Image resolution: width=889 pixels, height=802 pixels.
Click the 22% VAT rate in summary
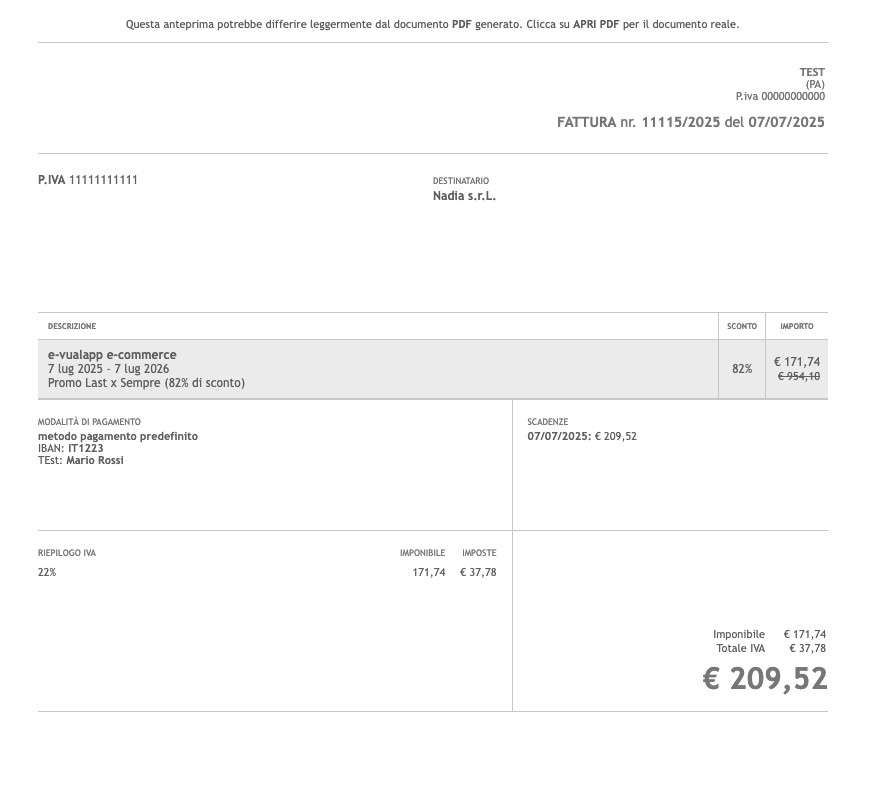(x=47, y=572)
